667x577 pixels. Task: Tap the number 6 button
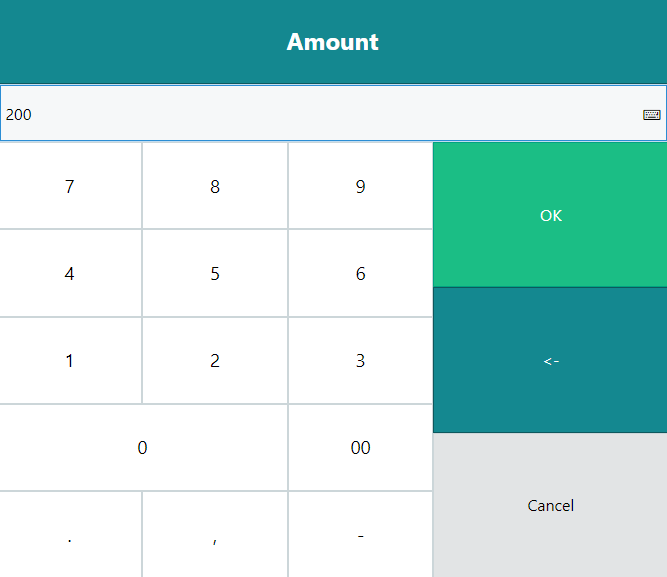[x=360, y=274]
